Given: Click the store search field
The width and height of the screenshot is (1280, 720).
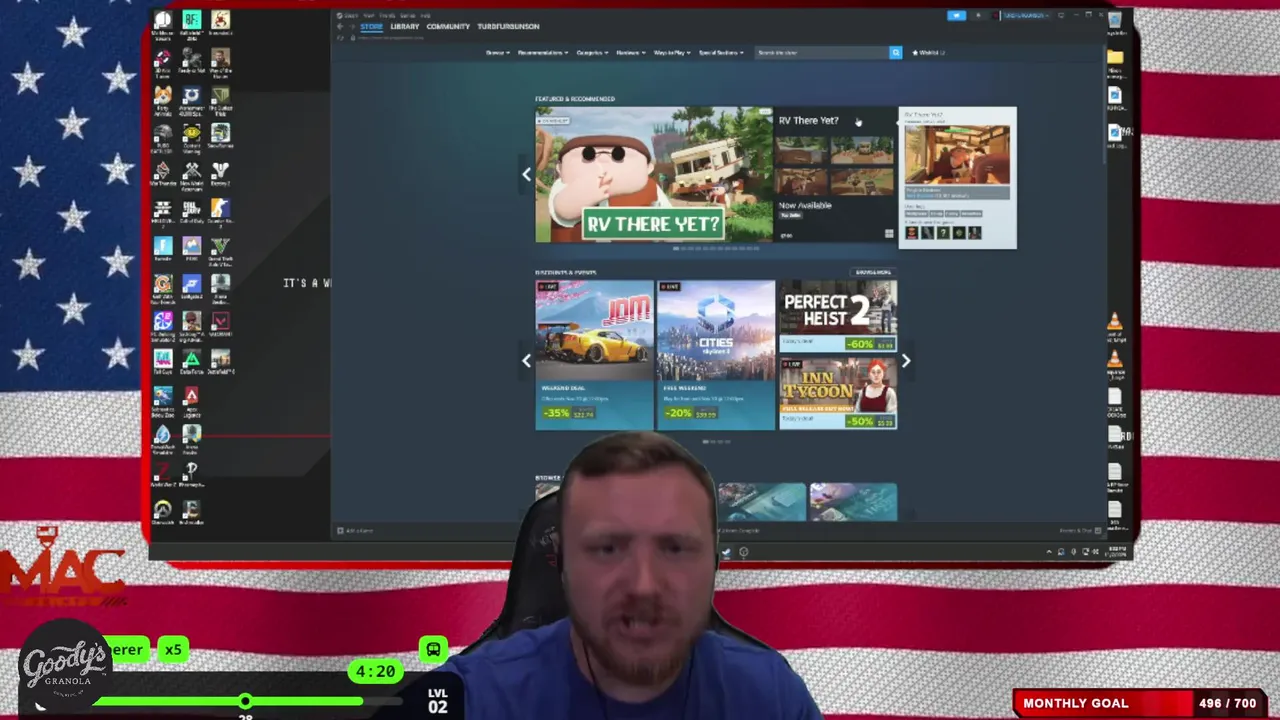Looking at the screenshot, I should [x=822, y=52].
